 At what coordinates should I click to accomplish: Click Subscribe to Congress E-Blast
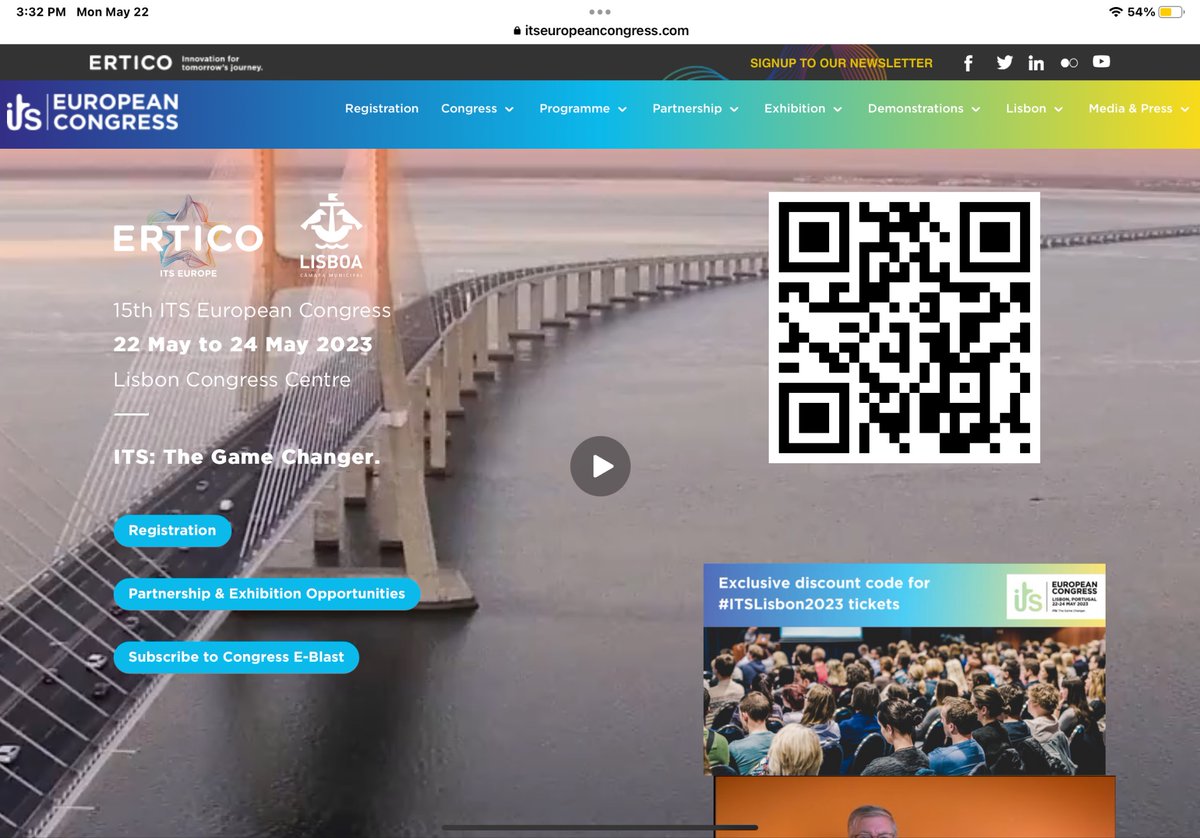[236, 657]
